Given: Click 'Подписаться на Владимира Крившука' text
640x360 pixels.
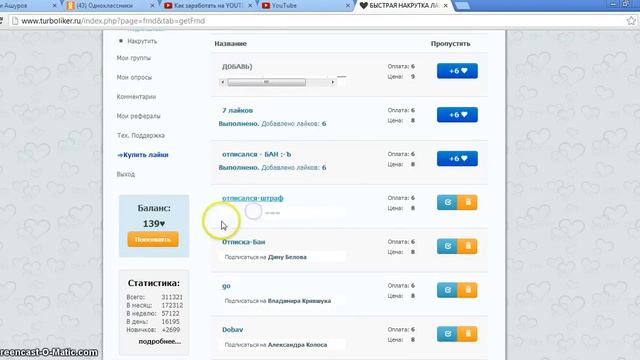Looking at the screenshot, I should click(278, 301).
